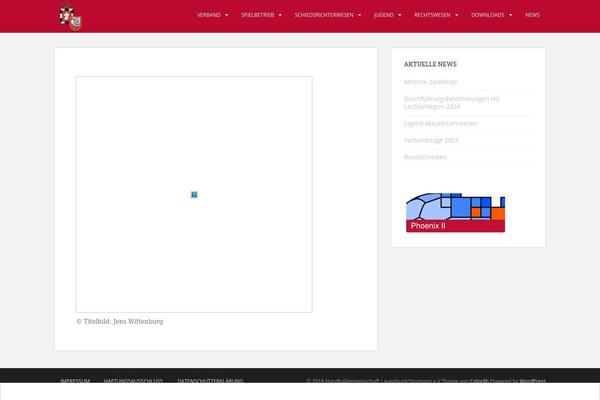Expand the Jugend dropdown arrow

[399, 15]
